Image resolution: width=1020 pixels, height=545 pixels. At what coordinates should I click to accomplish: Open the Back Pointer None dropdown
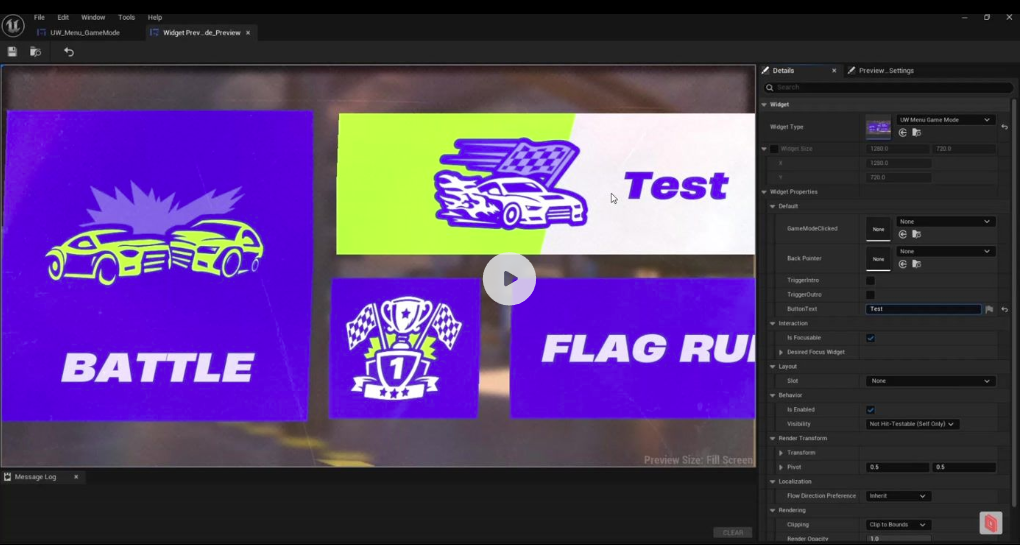tap(945, 251)
